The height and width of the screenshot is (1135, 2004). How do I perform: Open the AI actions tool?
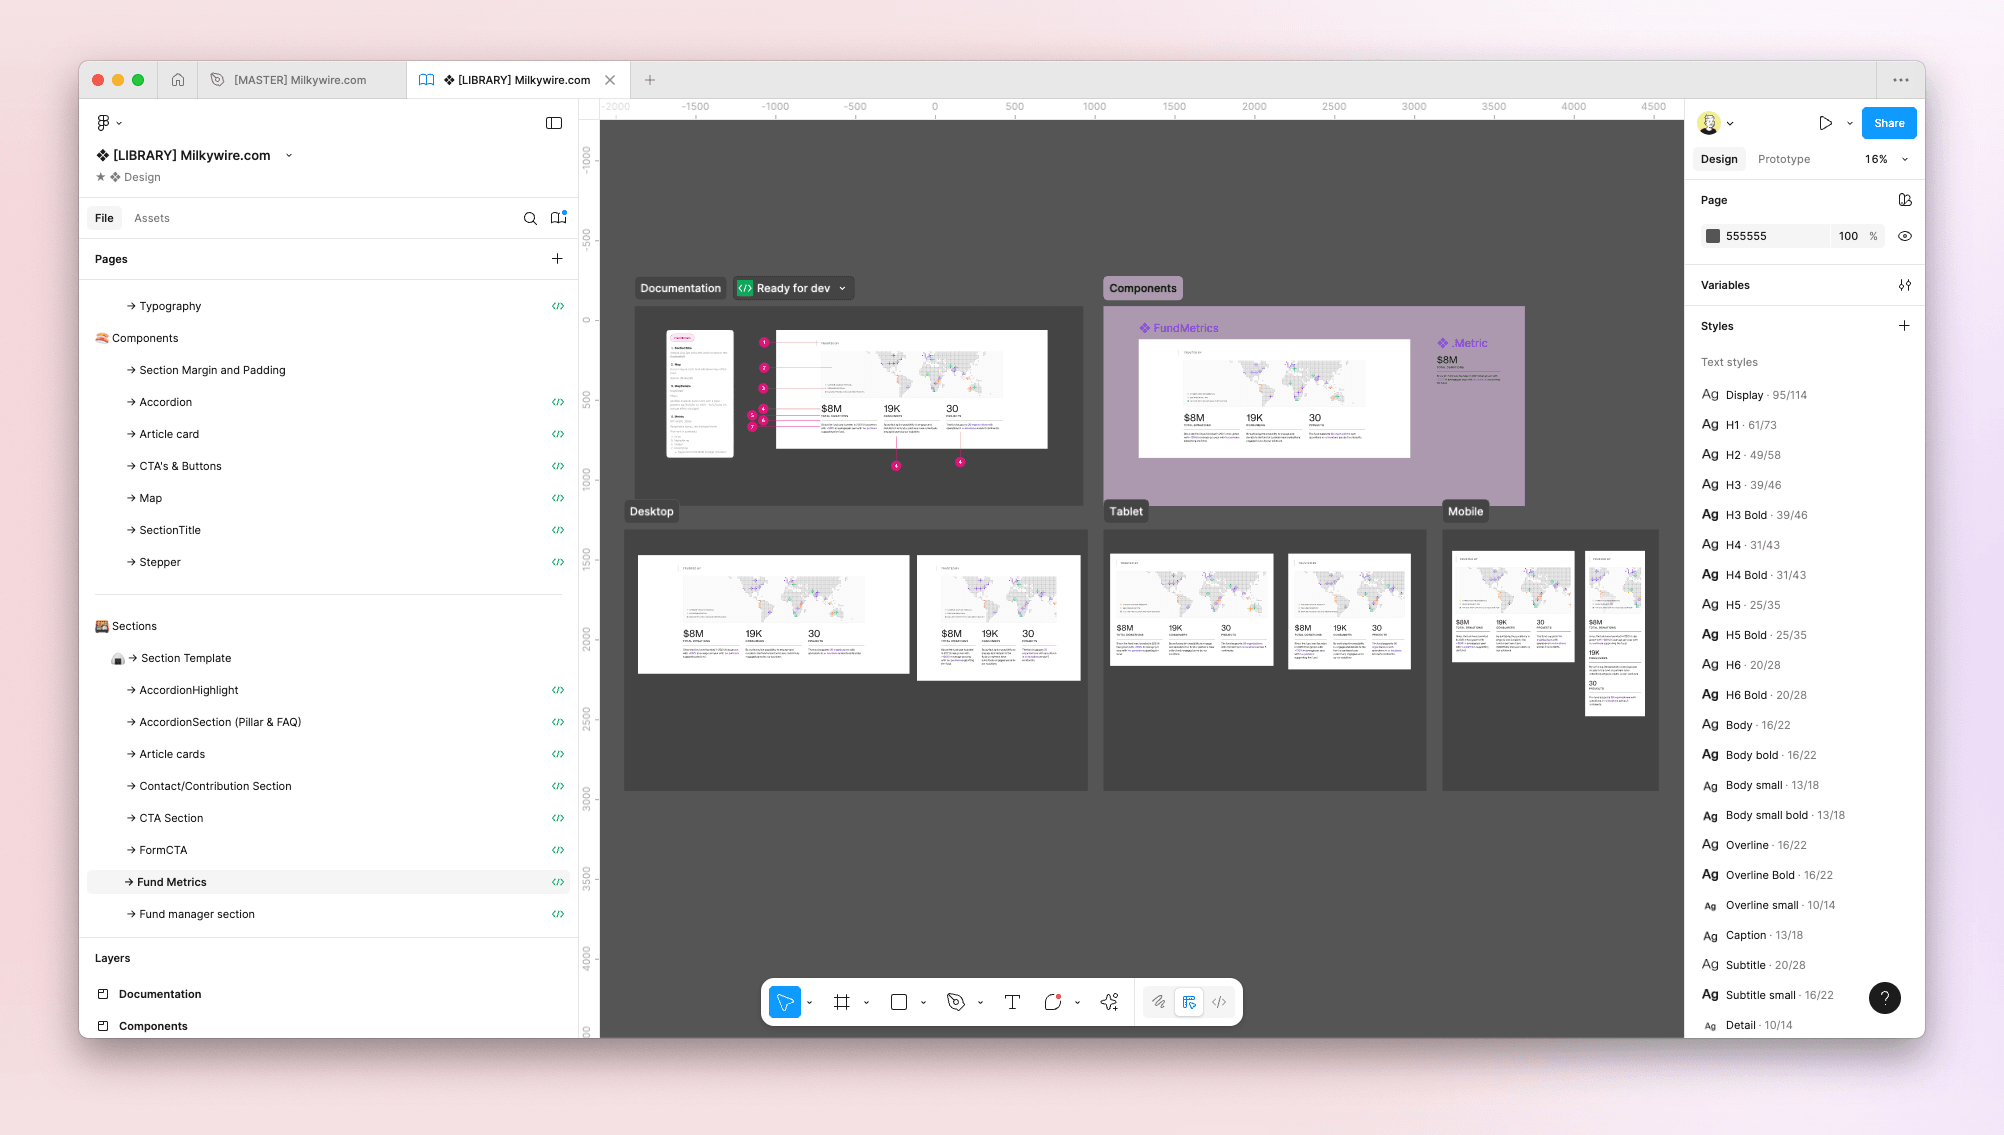1109,1002
